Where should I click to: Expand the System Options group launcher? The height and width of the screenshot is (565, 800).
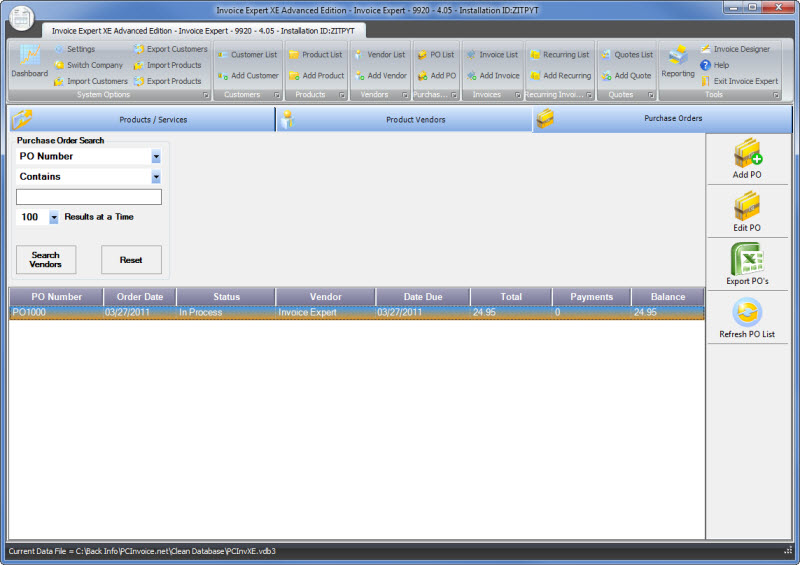(x=206, y=95)
